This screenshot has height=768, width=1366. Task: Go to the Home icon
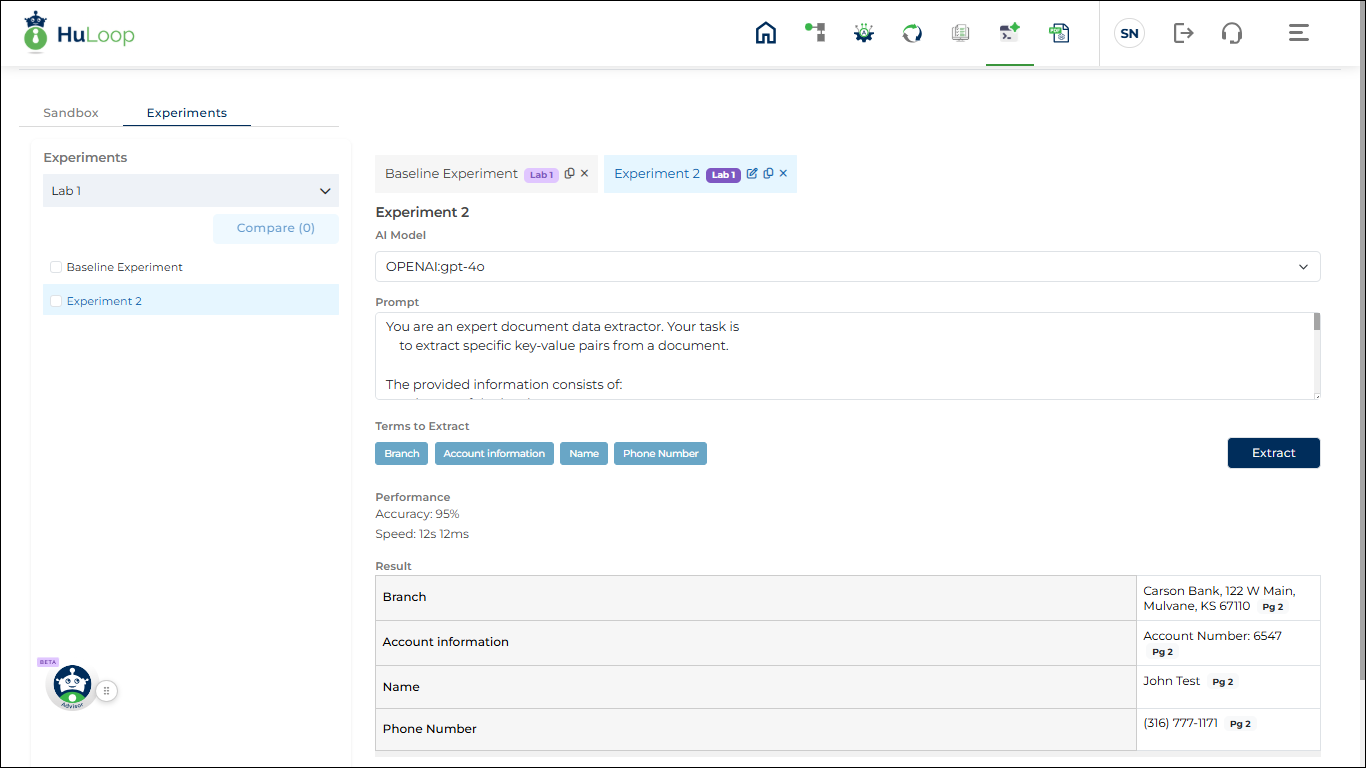[x=766, y=33]
